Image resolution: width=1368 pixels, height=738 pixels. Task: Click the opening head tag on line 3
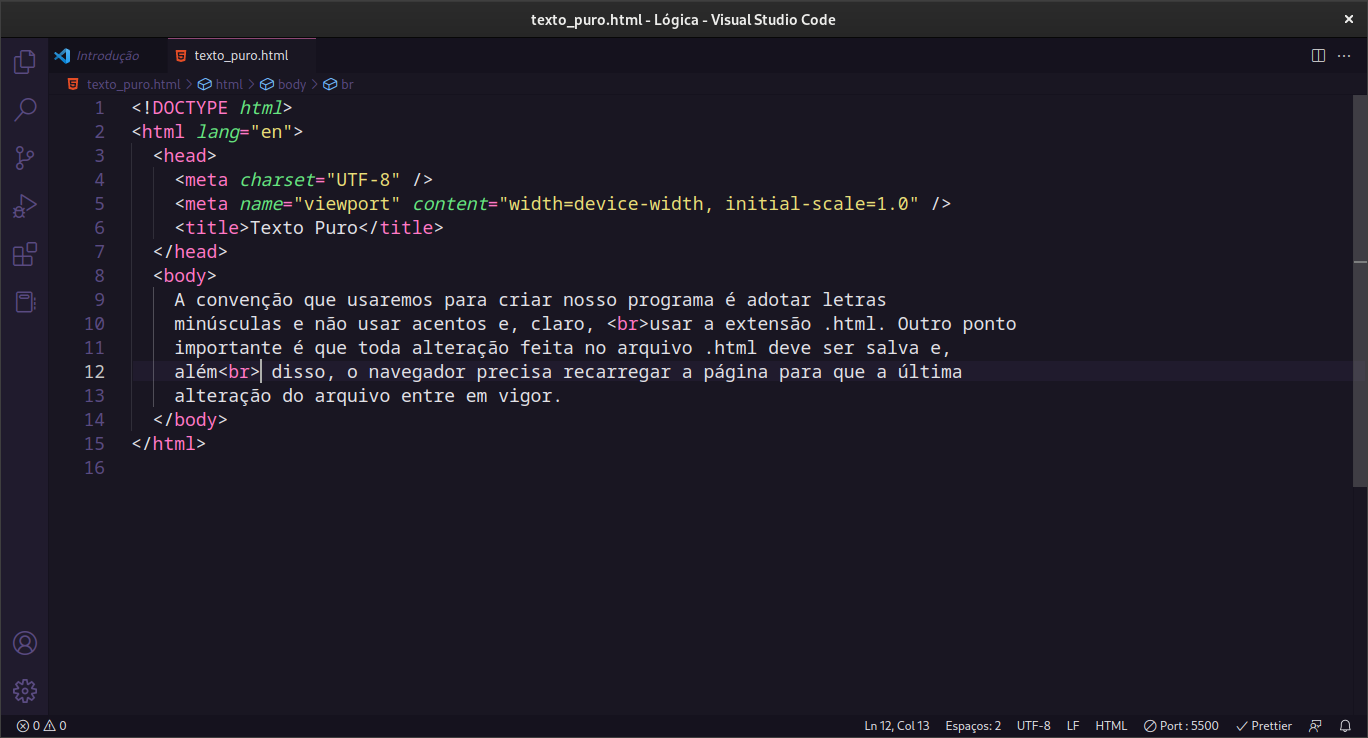coord(185,156)
